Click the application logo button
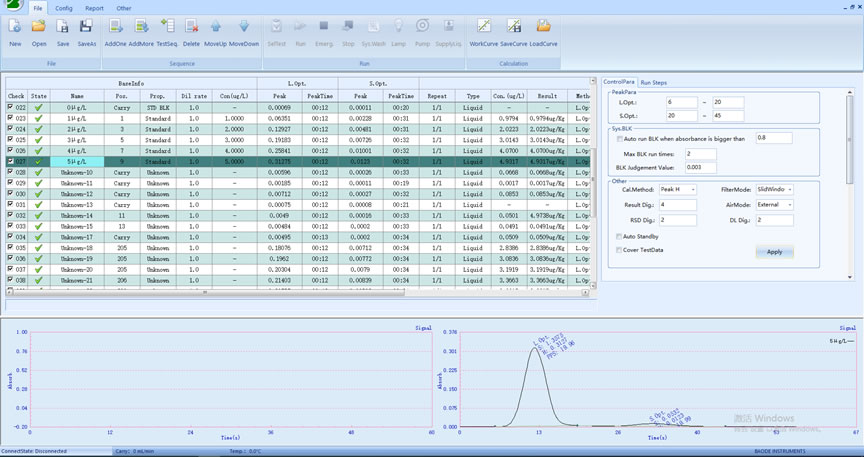 click(13, 4)
